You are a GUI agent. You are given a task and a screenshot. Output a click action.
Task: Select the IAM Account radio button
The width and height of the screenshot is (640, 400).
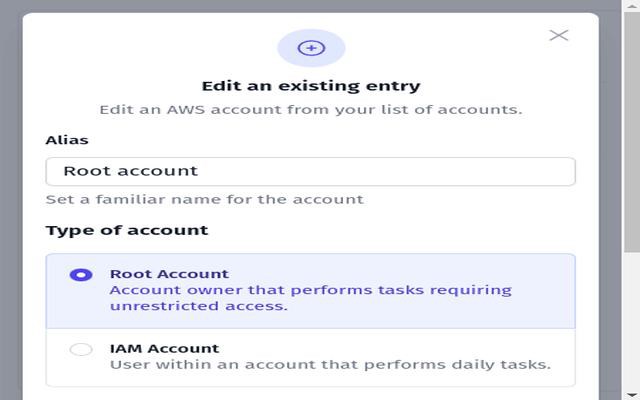point(81,350)
